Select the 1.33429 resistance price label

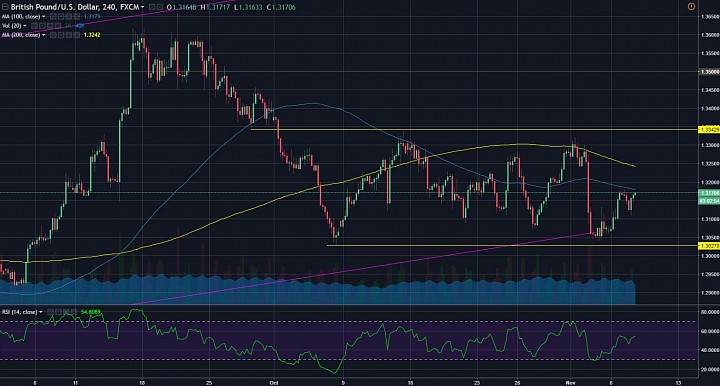(x=709, y=130)
